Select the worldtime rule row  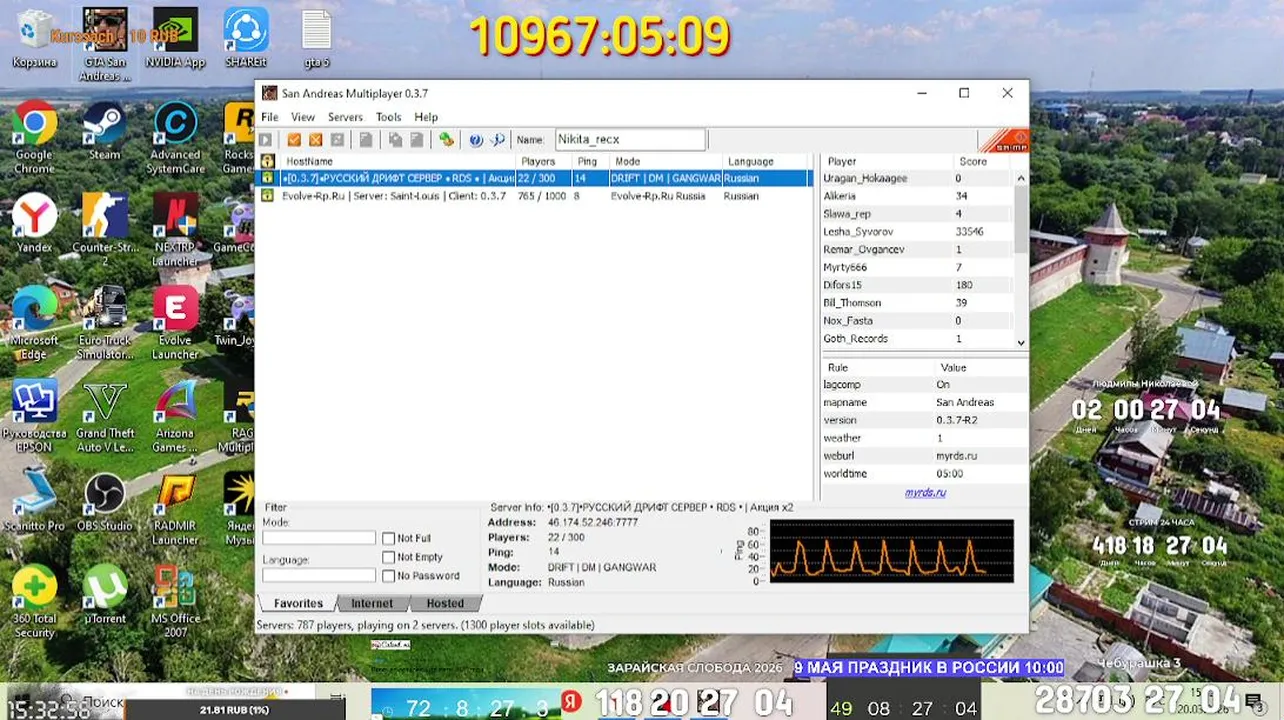pyautogui.click(x=924, y=473)
